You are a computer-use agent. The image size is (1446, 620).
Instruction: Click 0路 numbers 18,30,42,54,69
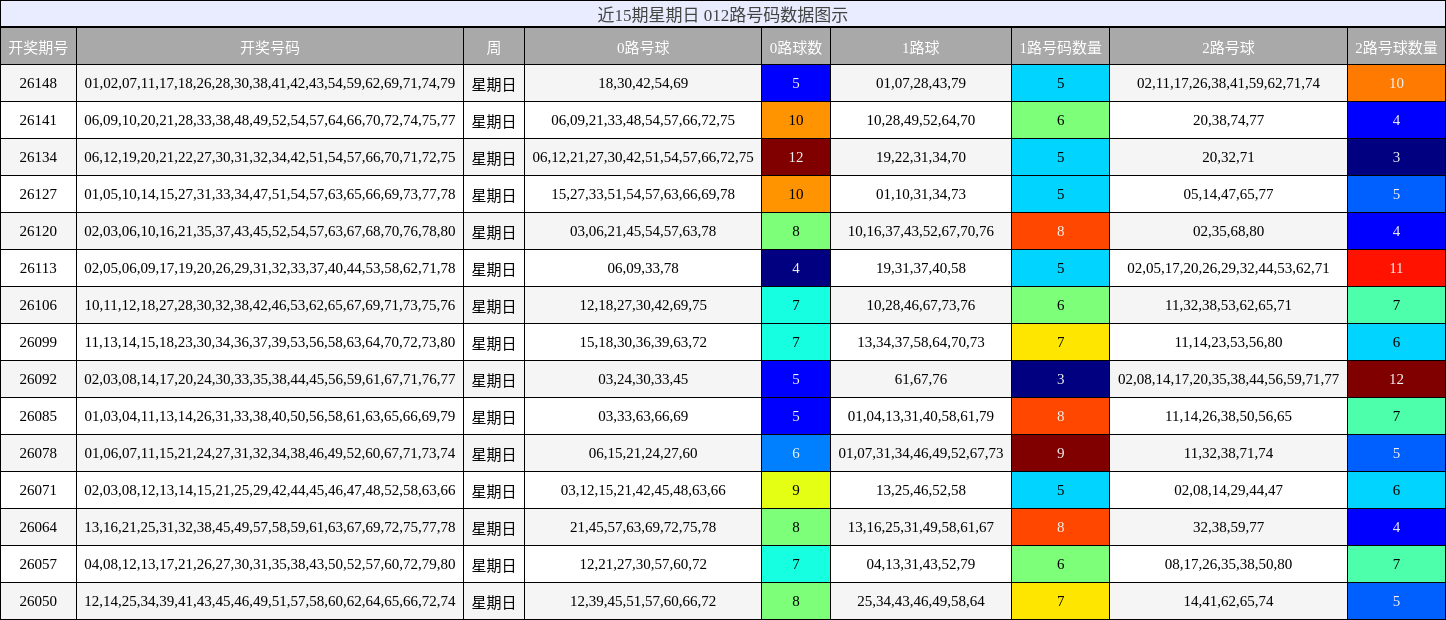tap(643, 83)
